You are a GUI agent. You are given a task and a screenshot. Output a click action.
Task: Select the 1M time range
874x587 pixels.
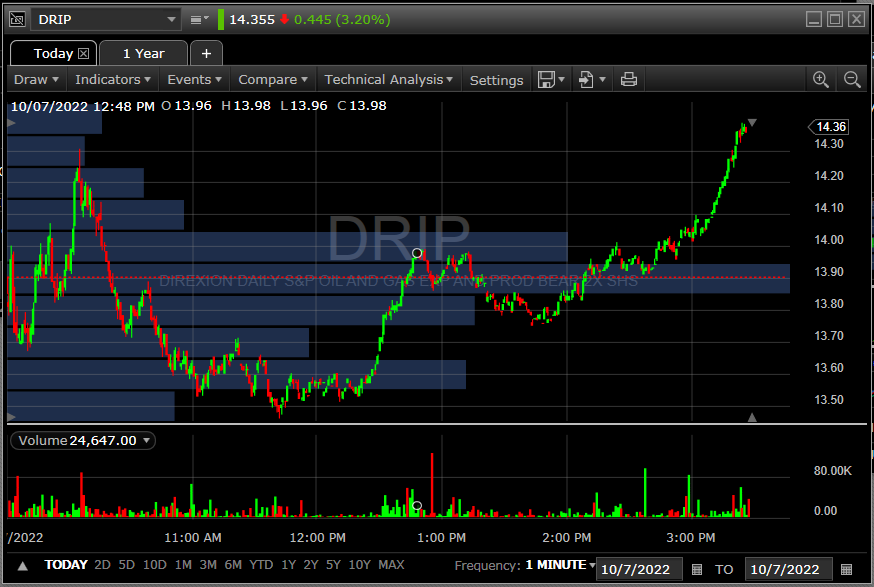coord(183,565)
